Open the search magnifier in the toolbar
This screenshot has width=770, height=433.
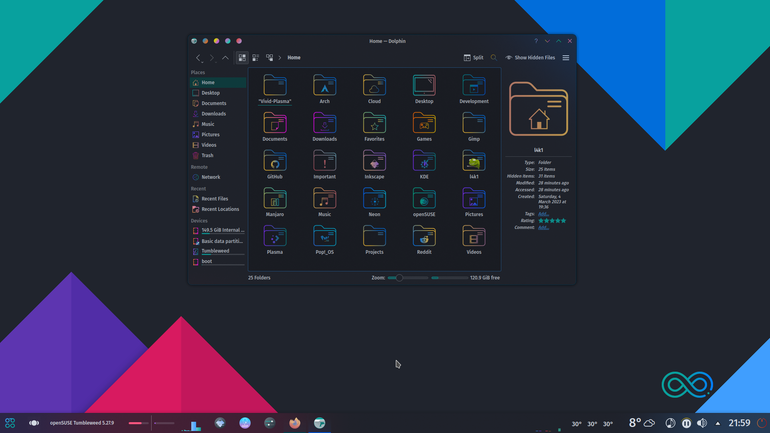[x=494, y=58]
